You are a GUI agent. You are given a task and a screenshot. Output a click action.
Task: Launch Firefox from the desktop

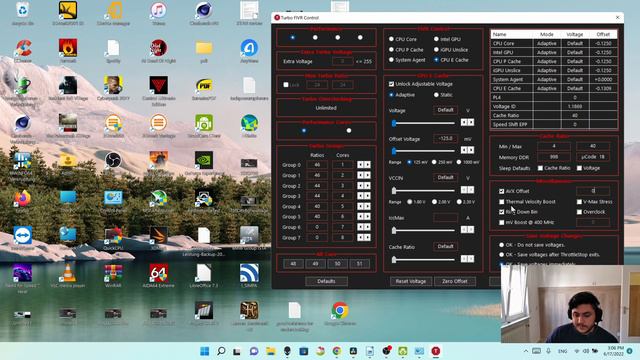[22, 198]
